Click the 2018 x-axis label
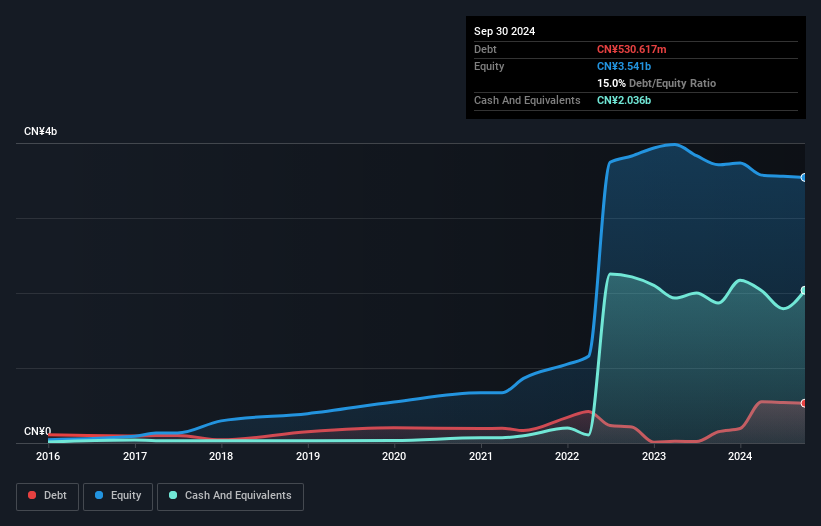821x526 pixels. click(221, 456)
